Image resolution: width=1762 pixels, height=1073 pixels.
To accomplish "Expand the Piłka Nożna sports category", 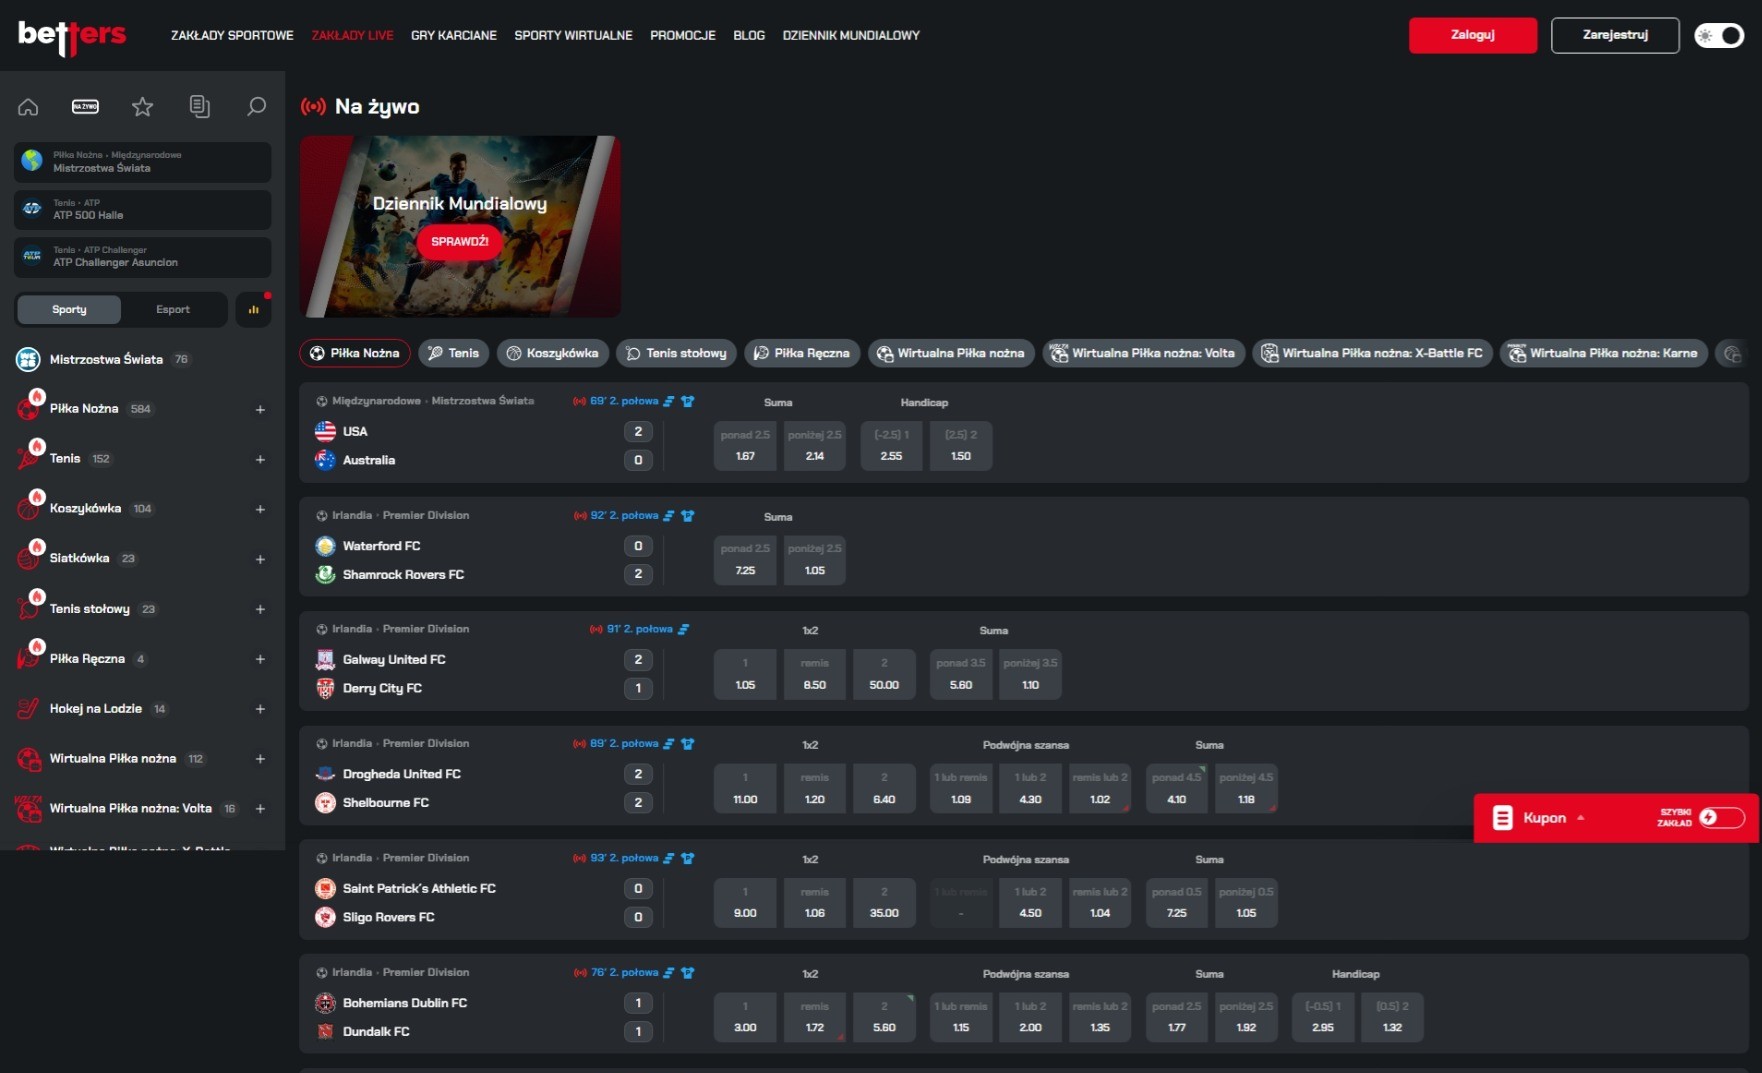I will [x=260, y=409].
